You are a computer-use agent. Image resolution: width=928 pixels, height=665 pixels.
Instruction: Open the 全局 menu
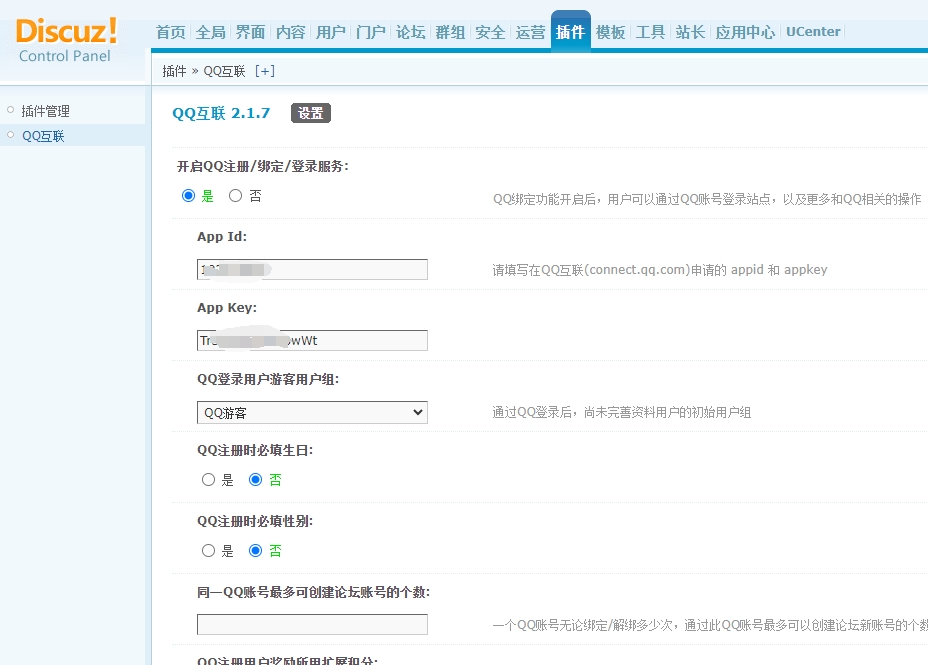[x=211, y=32]
